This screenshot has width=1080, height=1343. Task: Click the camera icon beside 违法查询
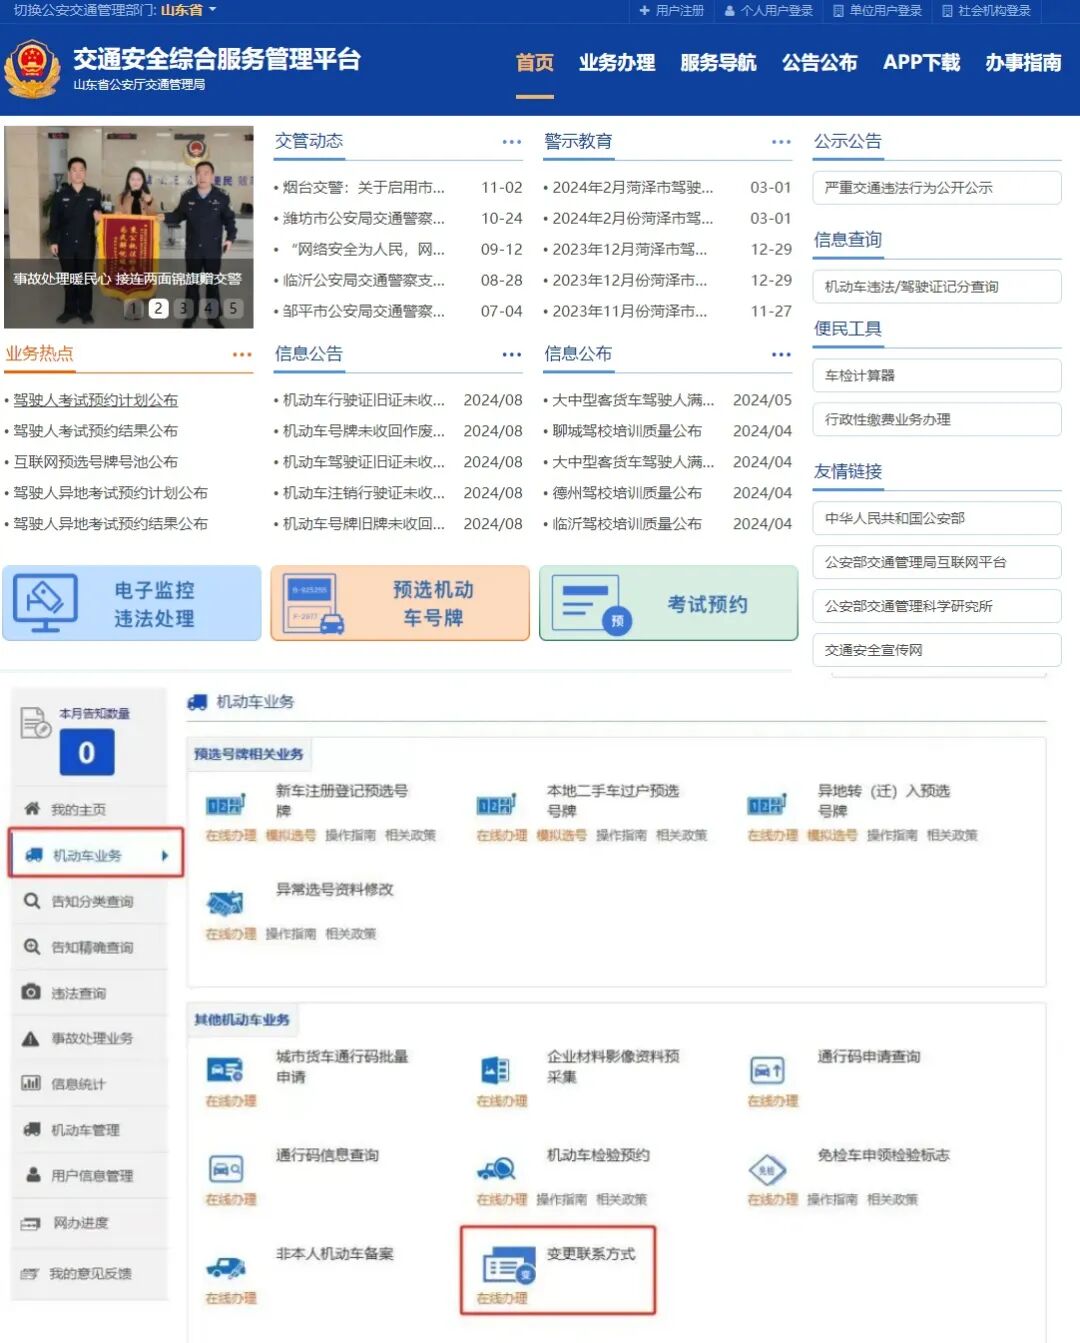click(x=31, y=992)
